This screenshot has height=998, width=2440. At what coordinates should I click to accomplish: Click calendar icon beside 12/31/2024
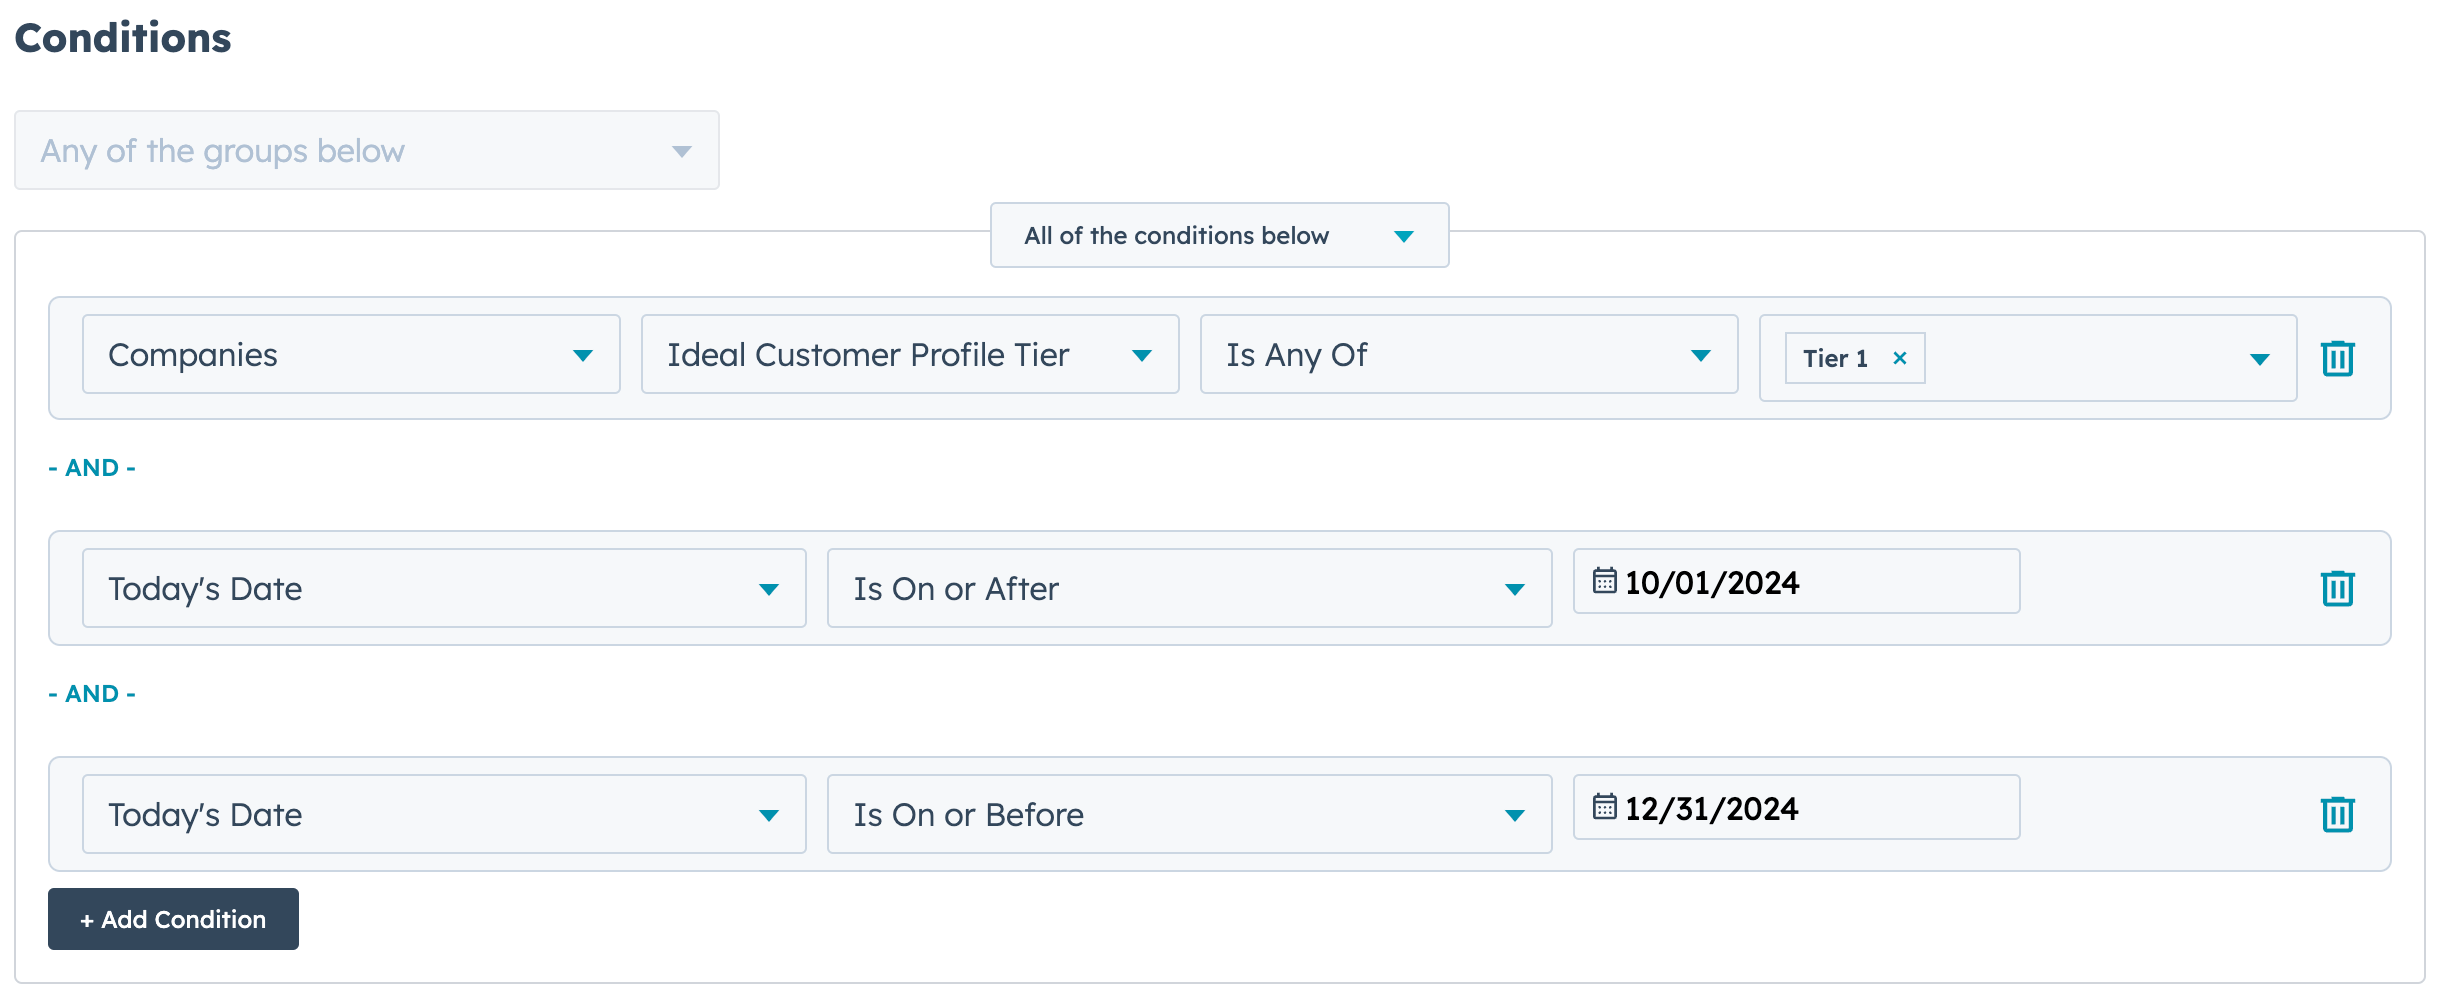click(1604, 807)
